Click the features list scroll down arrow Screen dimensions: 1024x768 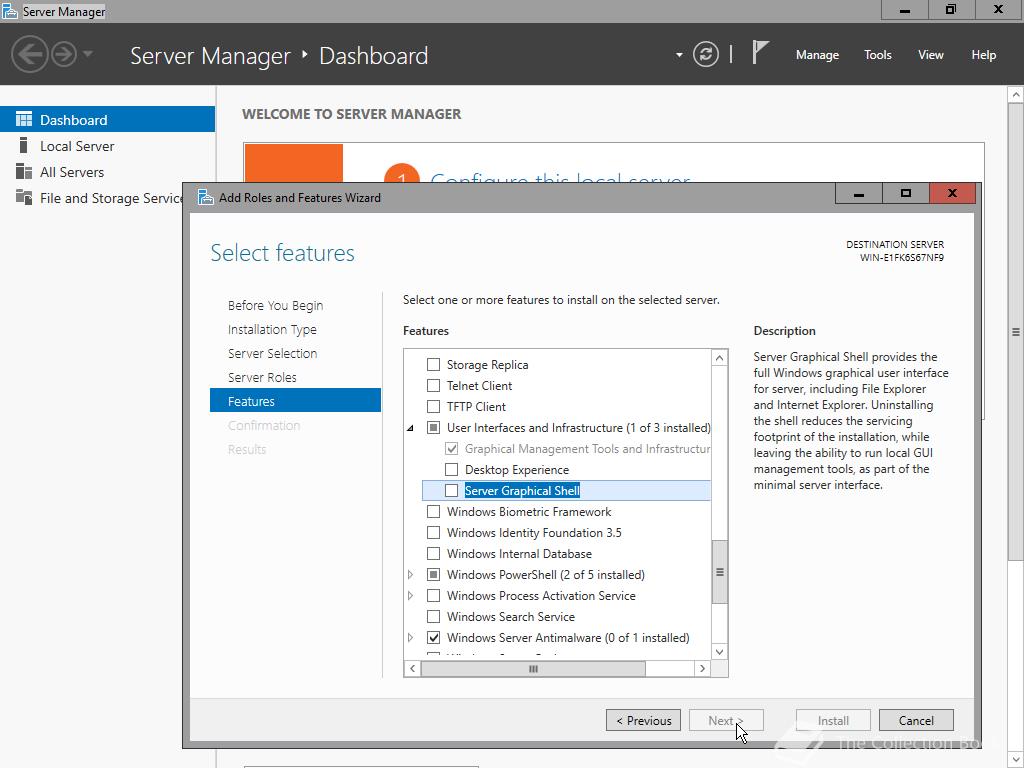(x=719, y=652)
